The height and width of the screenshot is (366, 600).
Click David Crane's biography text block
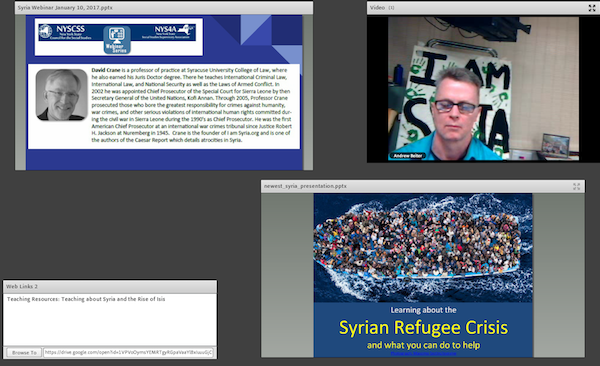click(x=191, y=105)
